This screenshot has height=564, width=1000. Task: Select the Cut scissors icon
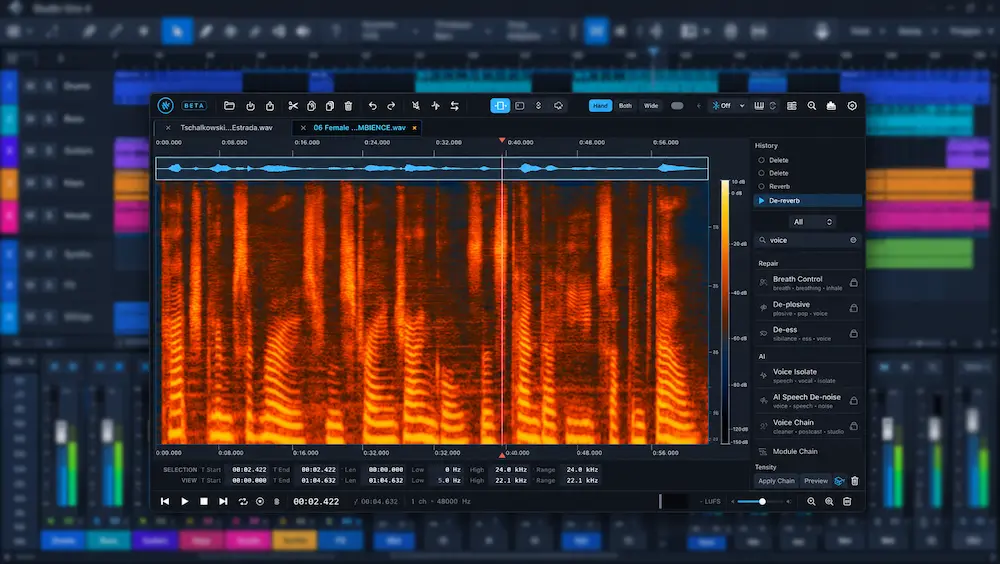293,106
